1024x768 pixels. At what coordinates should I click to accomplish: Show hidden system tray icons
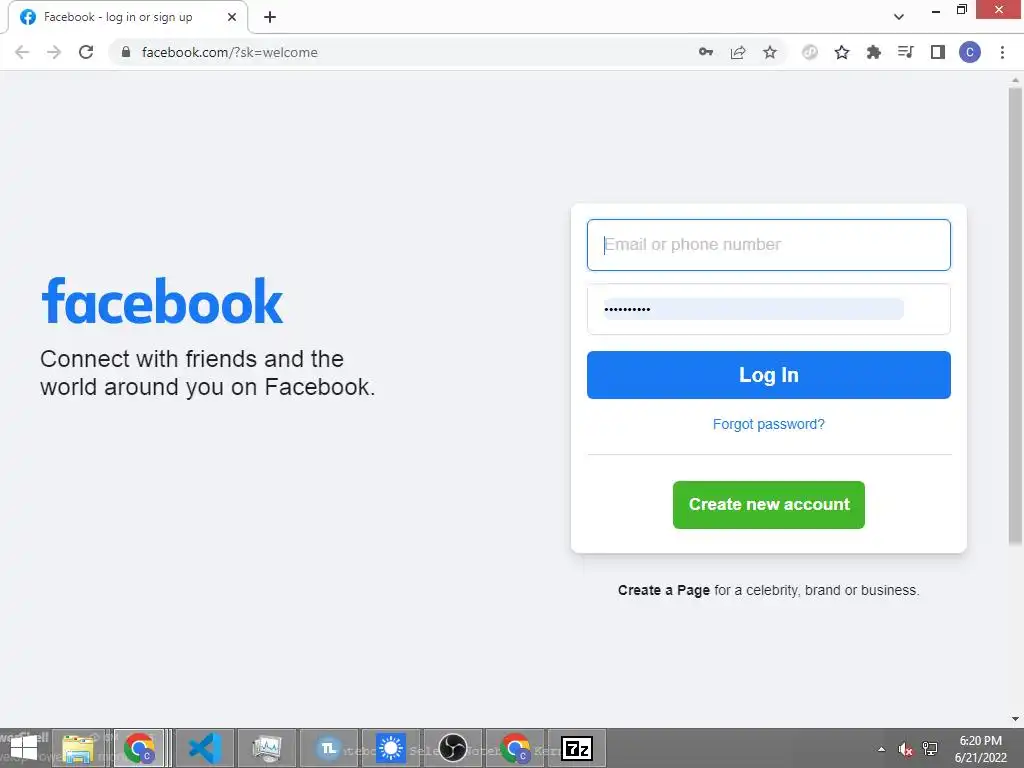[x=882, y=749]
